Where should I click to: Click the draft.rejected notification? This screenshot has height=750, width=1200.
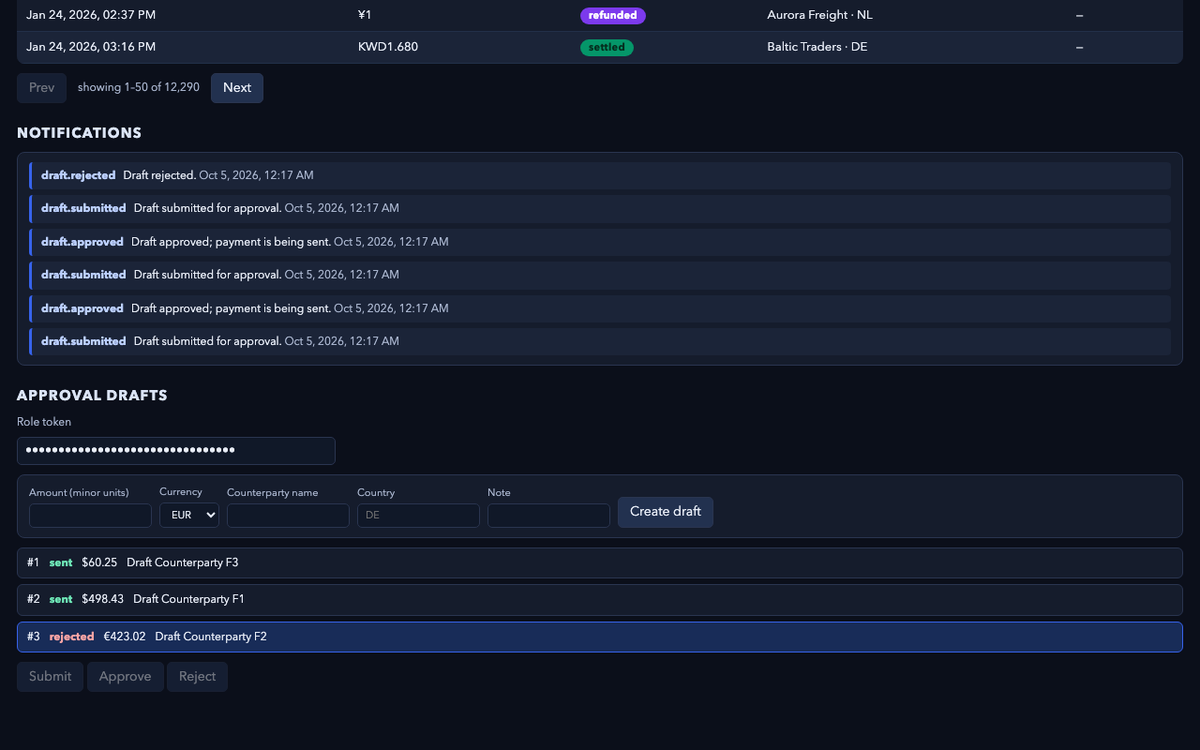600,175
